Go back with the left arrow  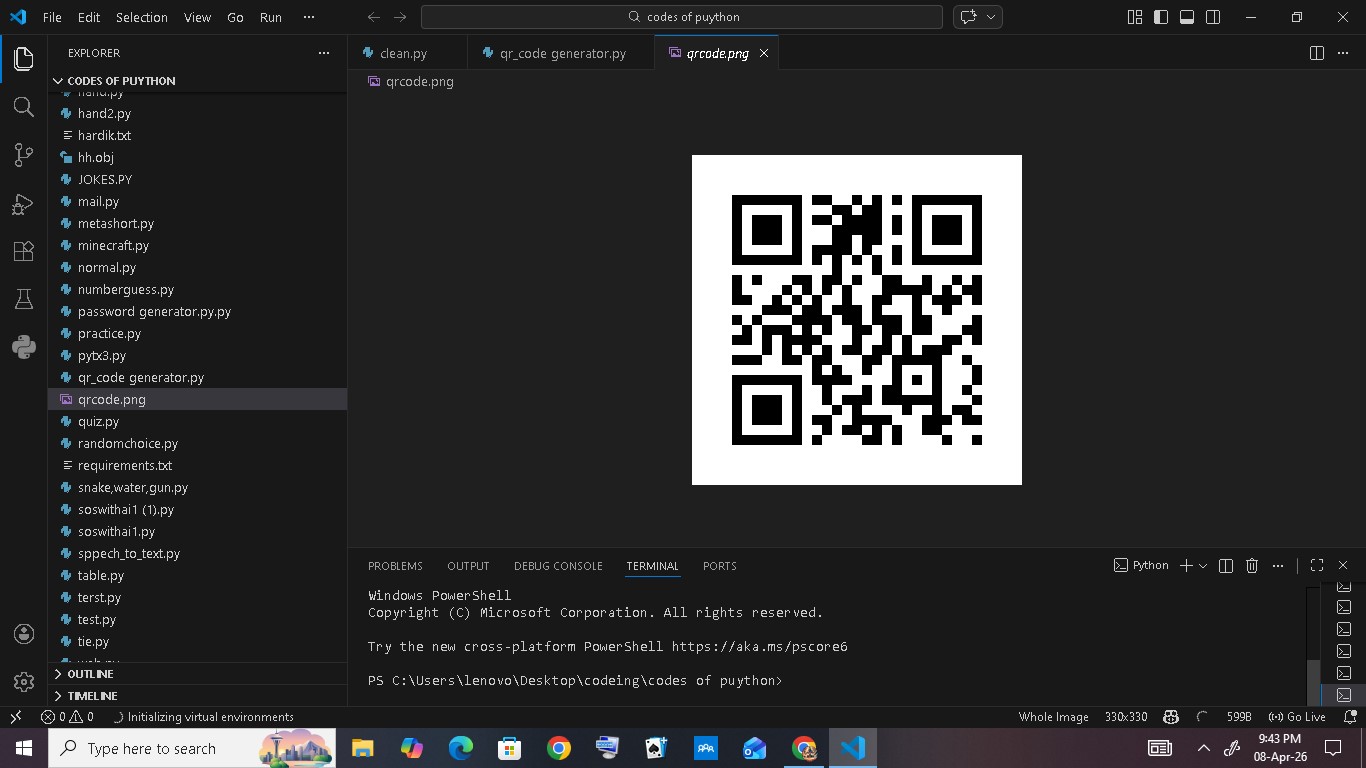[374, 17]
